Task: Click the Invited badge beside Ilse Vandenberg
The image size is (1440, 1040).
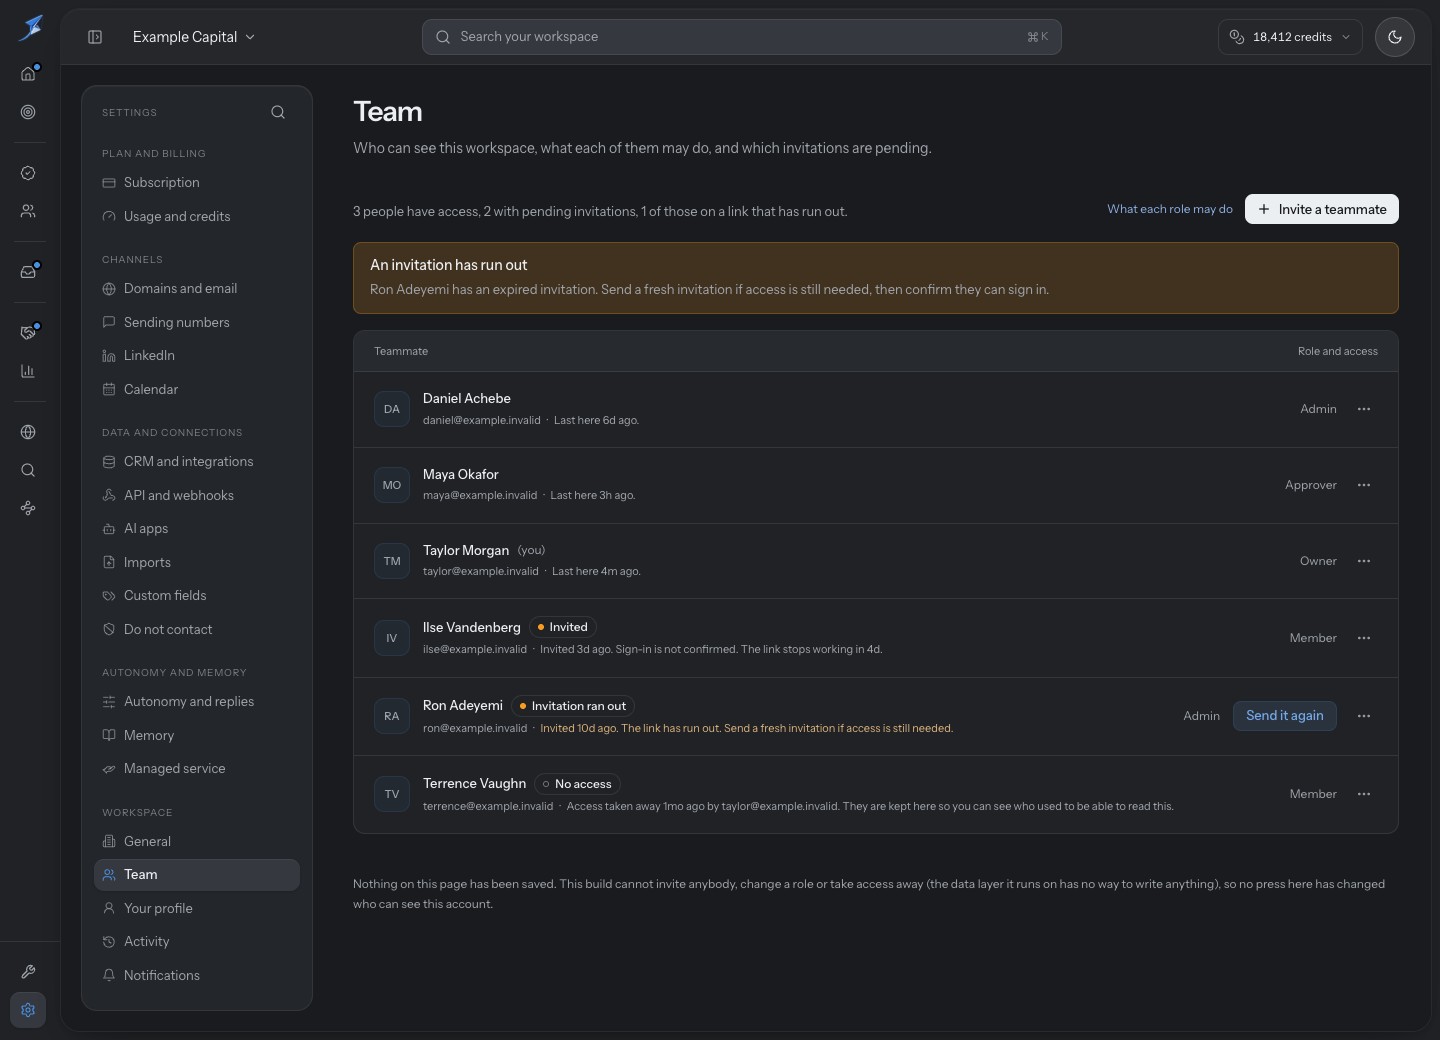Action: (x=563, y=627)
